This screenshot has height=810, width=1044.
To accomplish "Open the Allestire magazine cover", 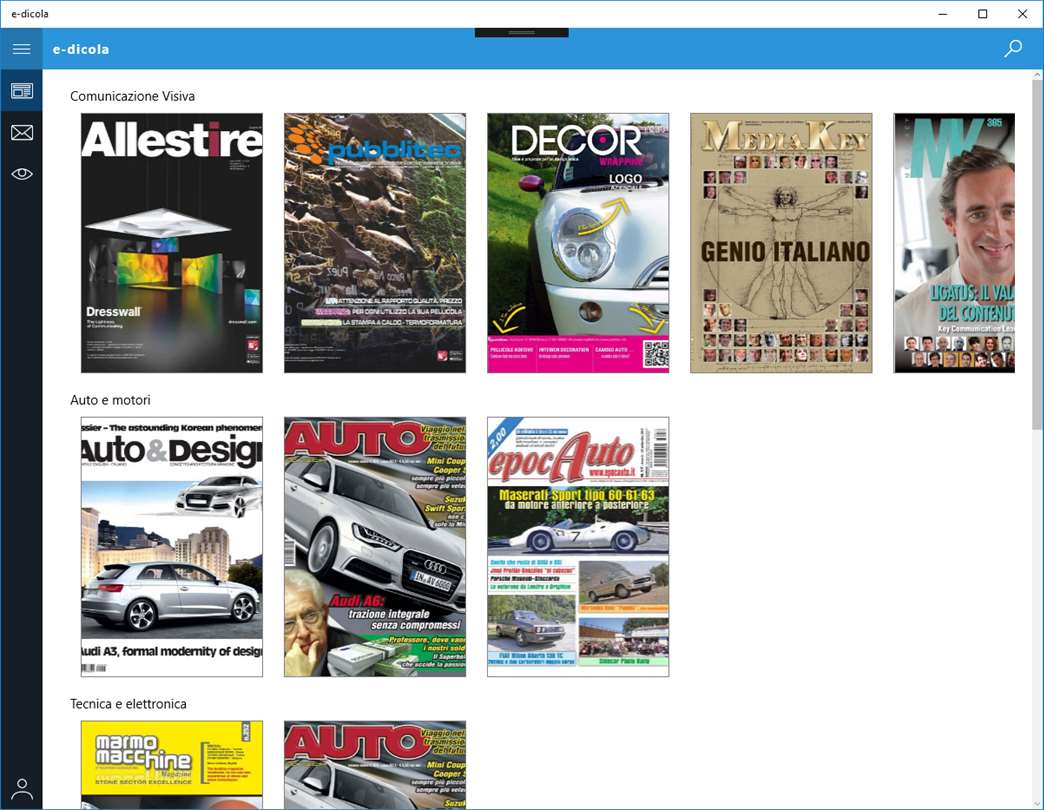I will coord(172,243).
